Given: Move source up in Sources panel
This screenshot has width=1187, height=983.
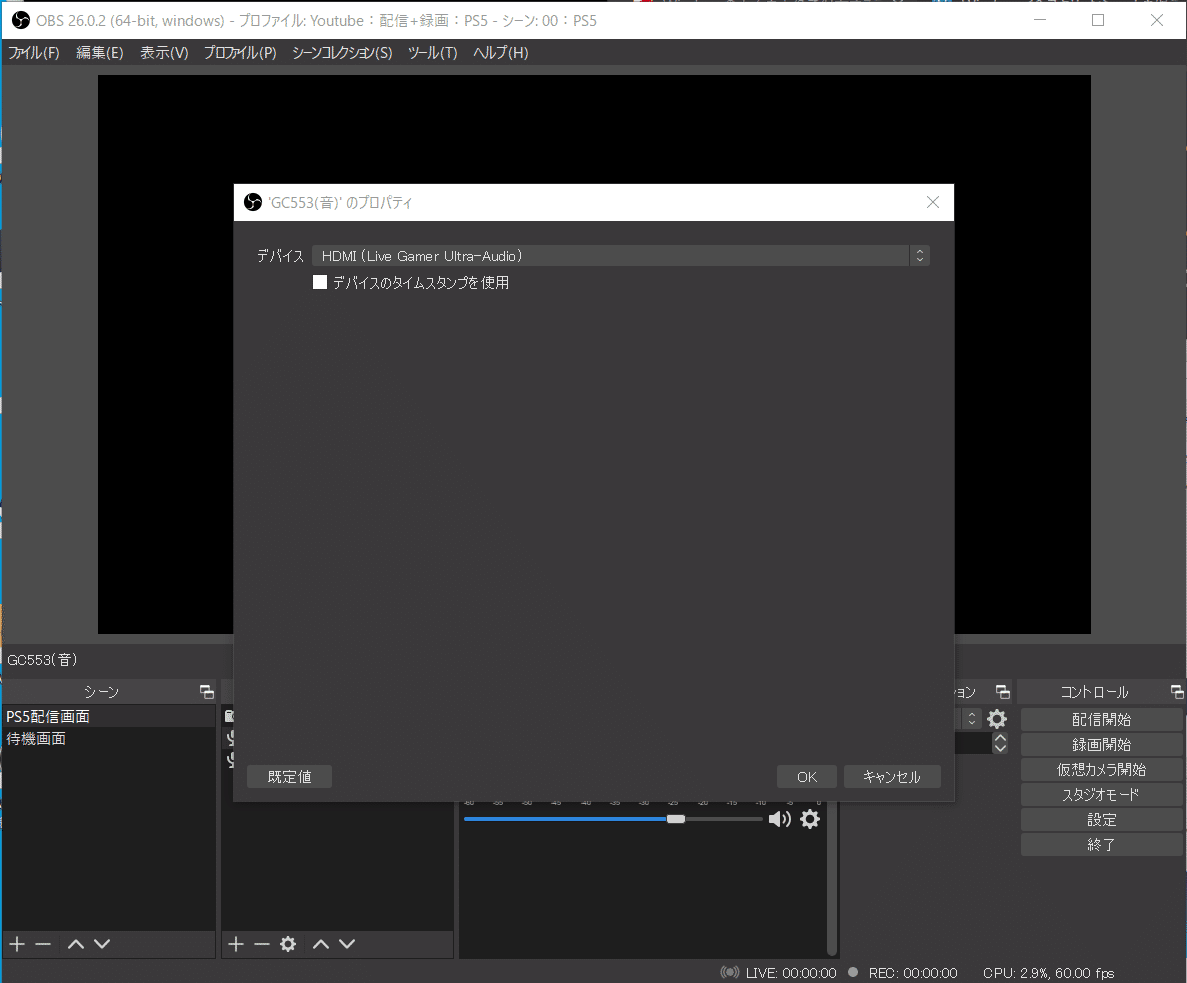Looking at the screenshot, I should pyautogui.click(x=321, y=944).
